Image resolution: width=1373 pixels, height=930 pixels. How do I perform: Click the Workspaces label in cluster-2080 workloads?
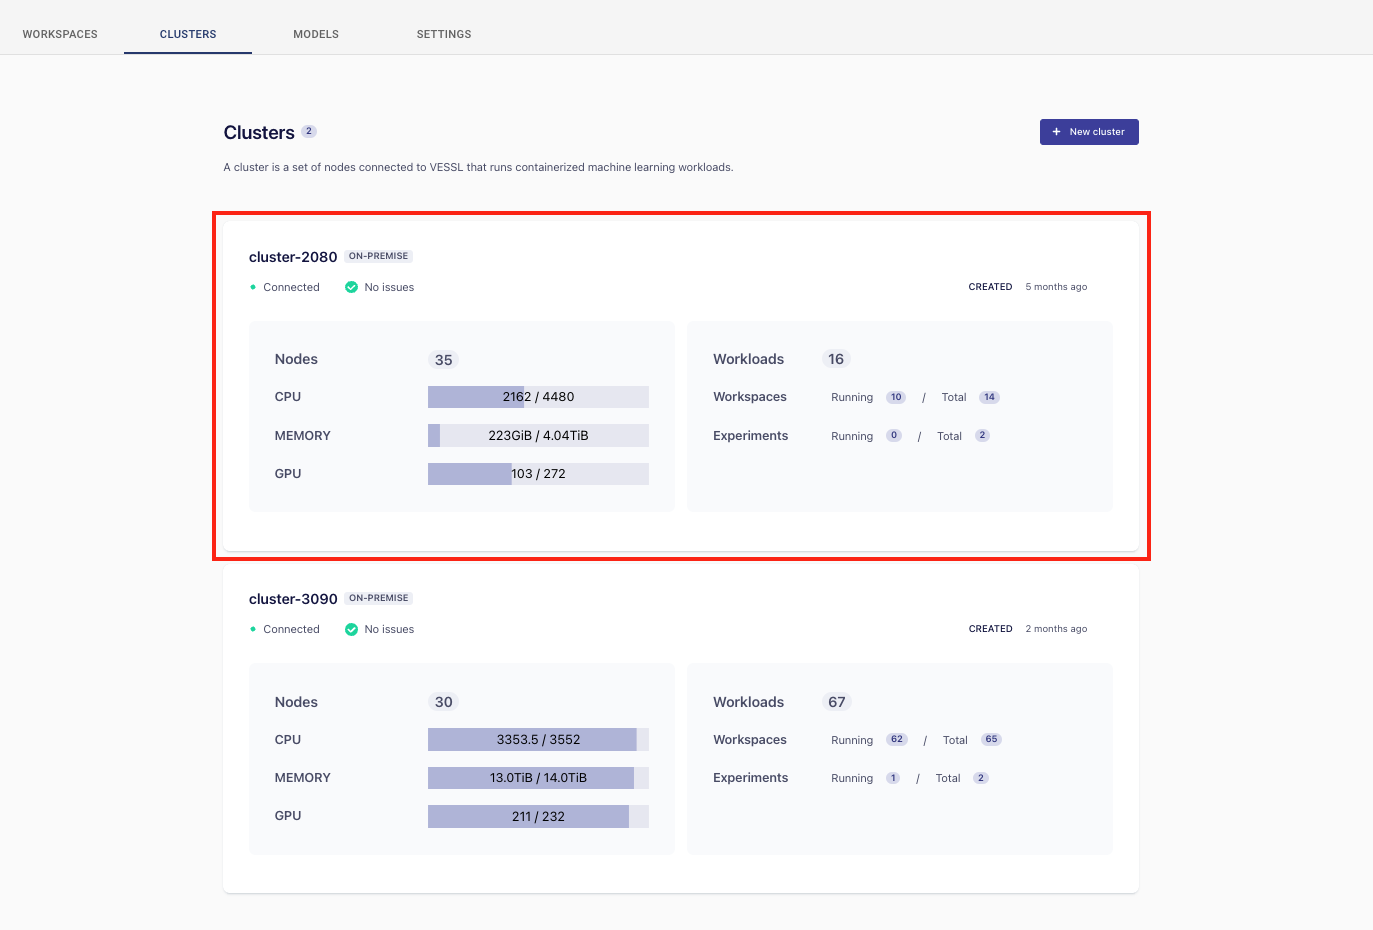tap(750, 397)
